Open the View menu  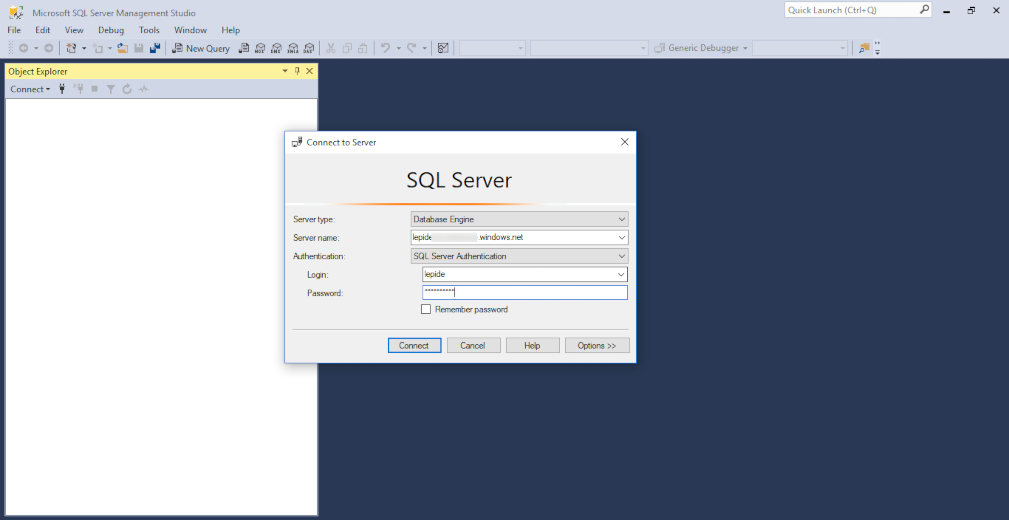74,30
